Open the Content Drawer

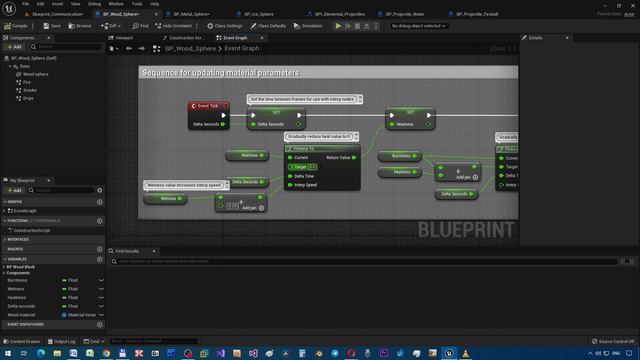(x=22, y=341)
